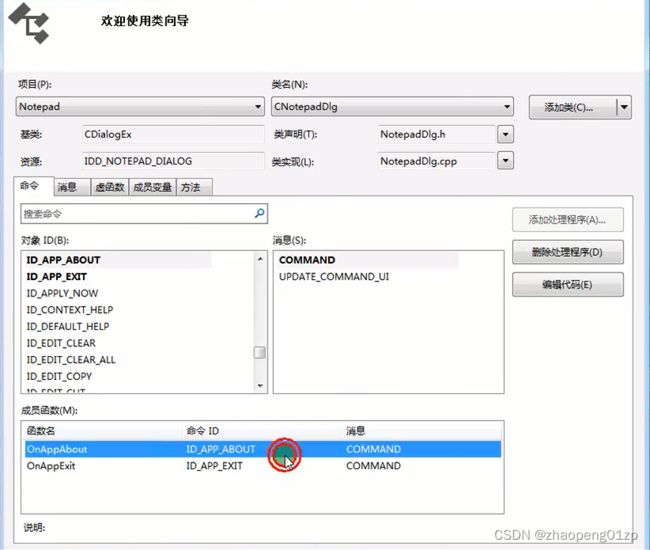
Task: Open dropdown next to NotepadDlg.cpp
Action: (x=505, y=161)
